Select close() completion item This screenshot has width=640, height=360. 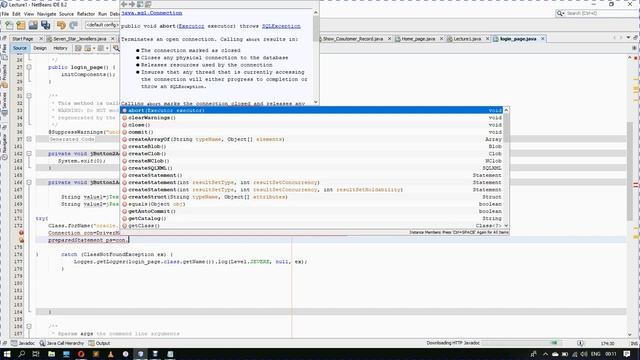[x=312, y=125]
